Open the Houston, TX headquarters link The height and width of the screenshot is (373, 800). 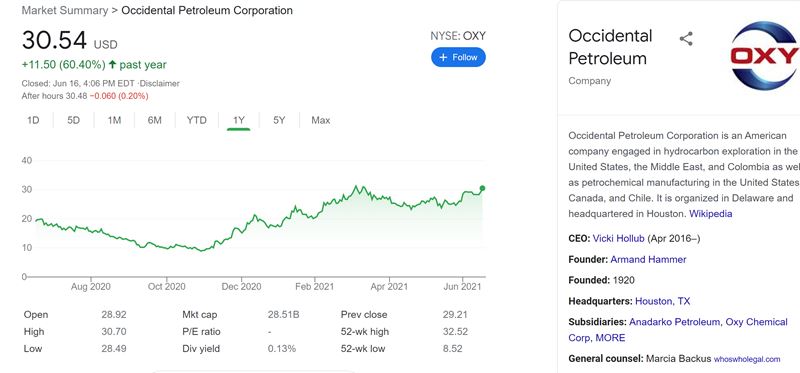(662, 301)
